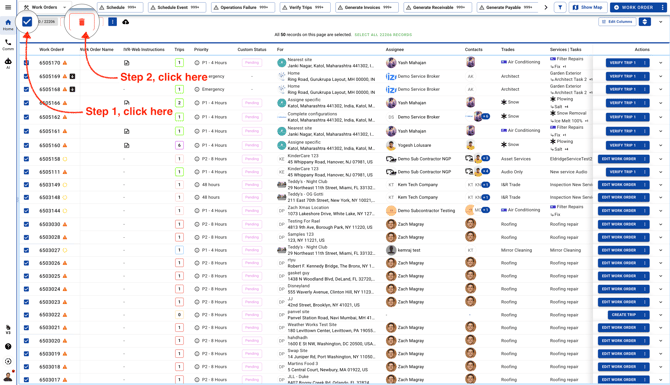
Task: Expand row details for work order 6503144
Action: [661, 211]
